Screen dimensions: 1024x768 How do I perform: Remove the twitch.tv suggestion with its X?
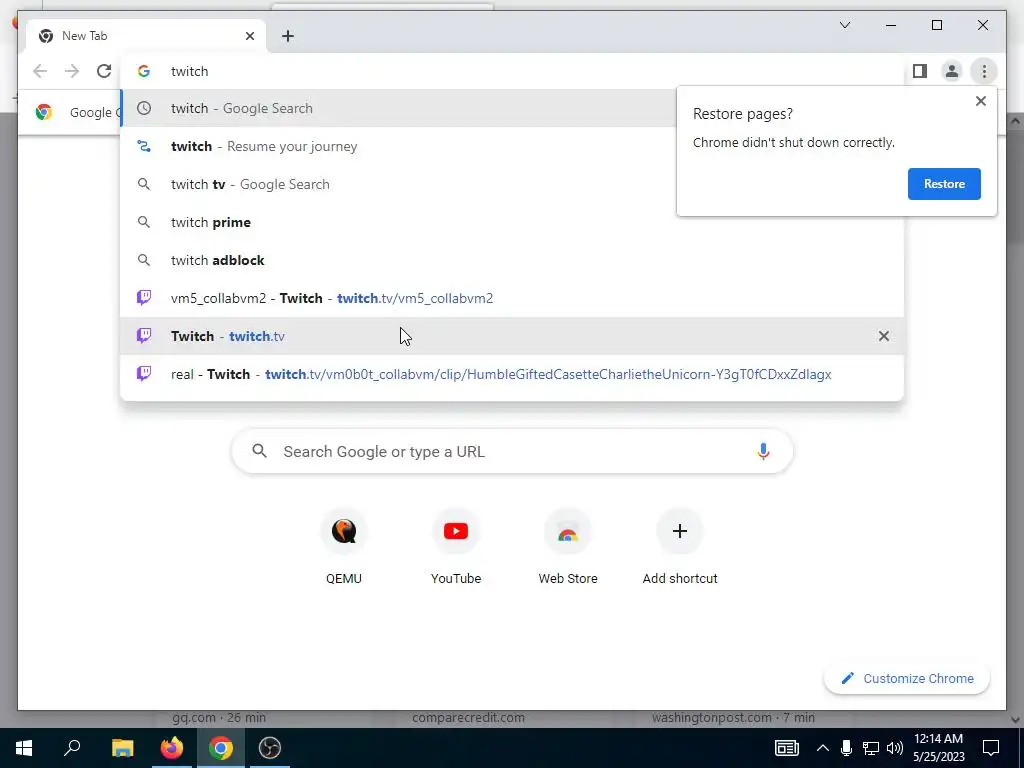(x=884, y=336)
